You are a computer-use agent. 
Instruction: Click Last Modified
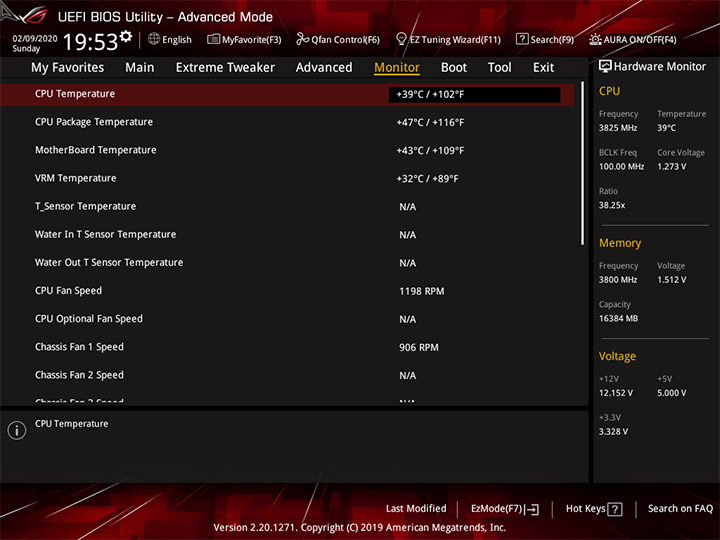pos(416,508)
